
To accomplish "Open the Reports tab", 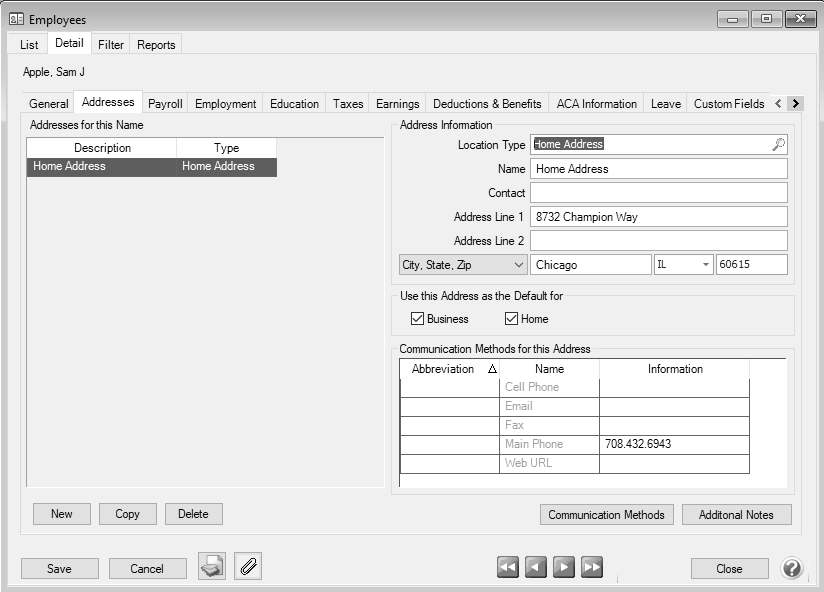I will (156, 45).
